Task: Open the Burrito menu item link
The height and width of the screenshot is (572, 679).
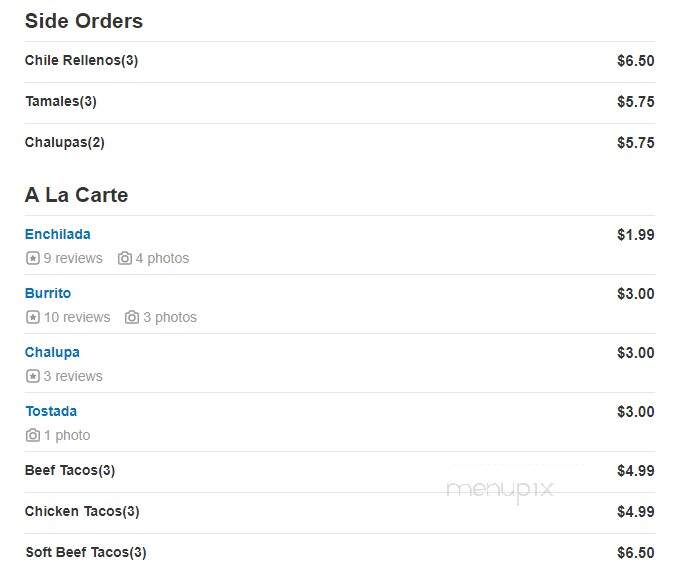Action: tap(48, 293)
